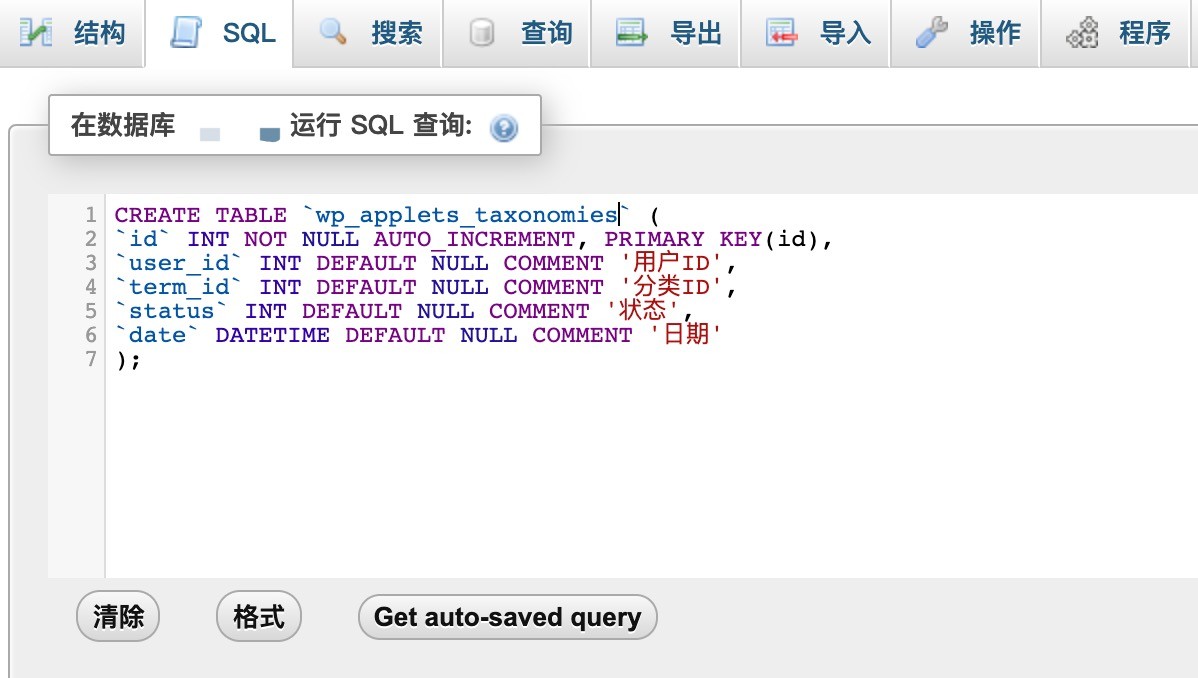Click the `term_id` column definition line
Viewport: 1198px width, 678px height.
(425, 287)
